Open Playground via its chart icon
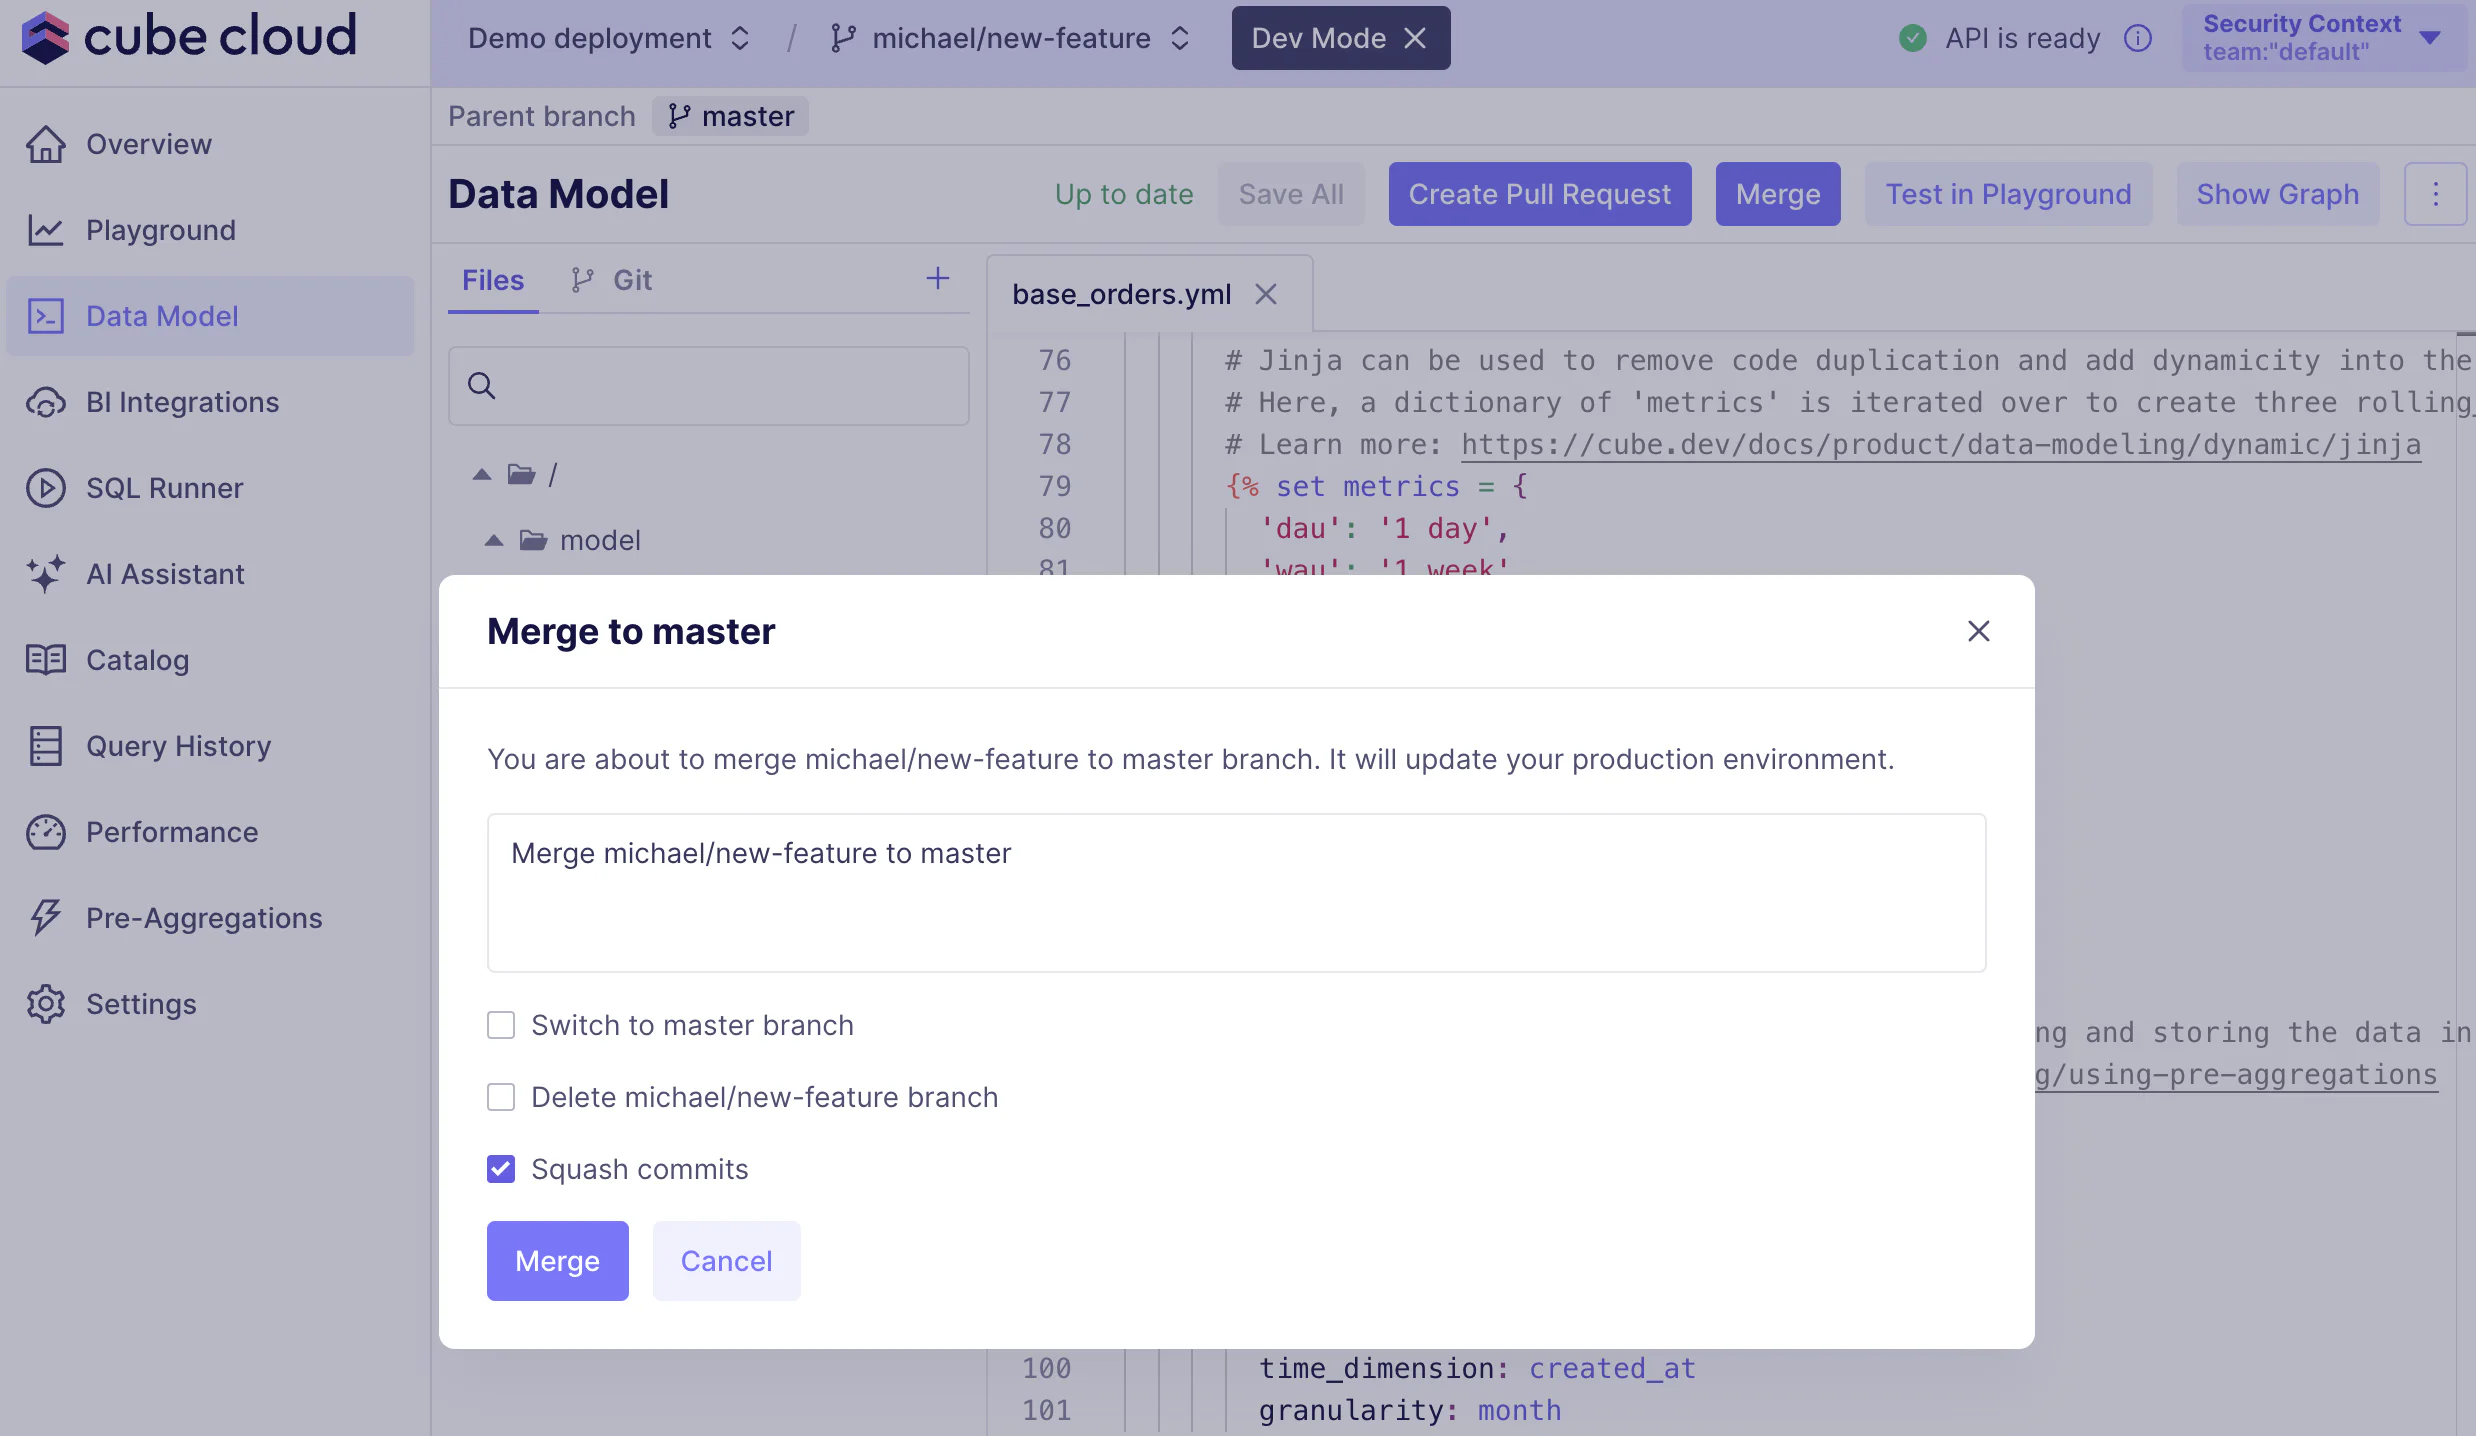Image resolution: width=2476 pixels, height=1436 pixels. point(46,230)
